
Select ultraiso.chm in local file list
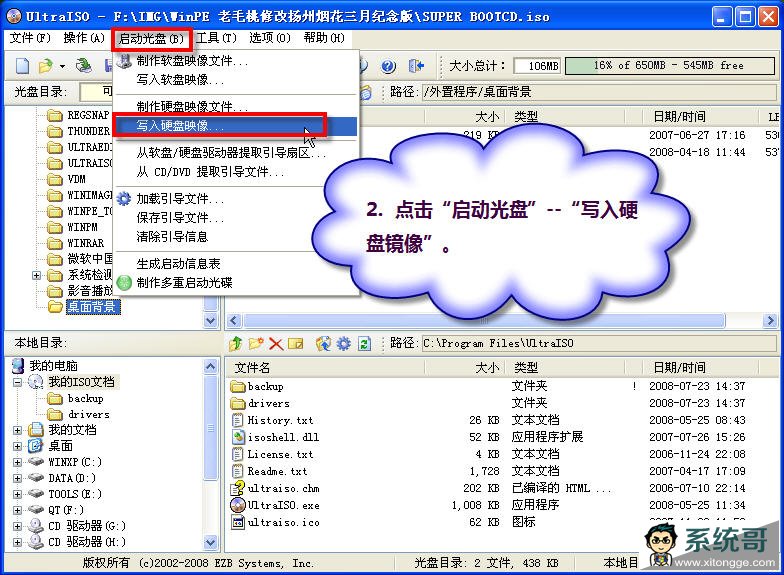(x=275, y=488)
